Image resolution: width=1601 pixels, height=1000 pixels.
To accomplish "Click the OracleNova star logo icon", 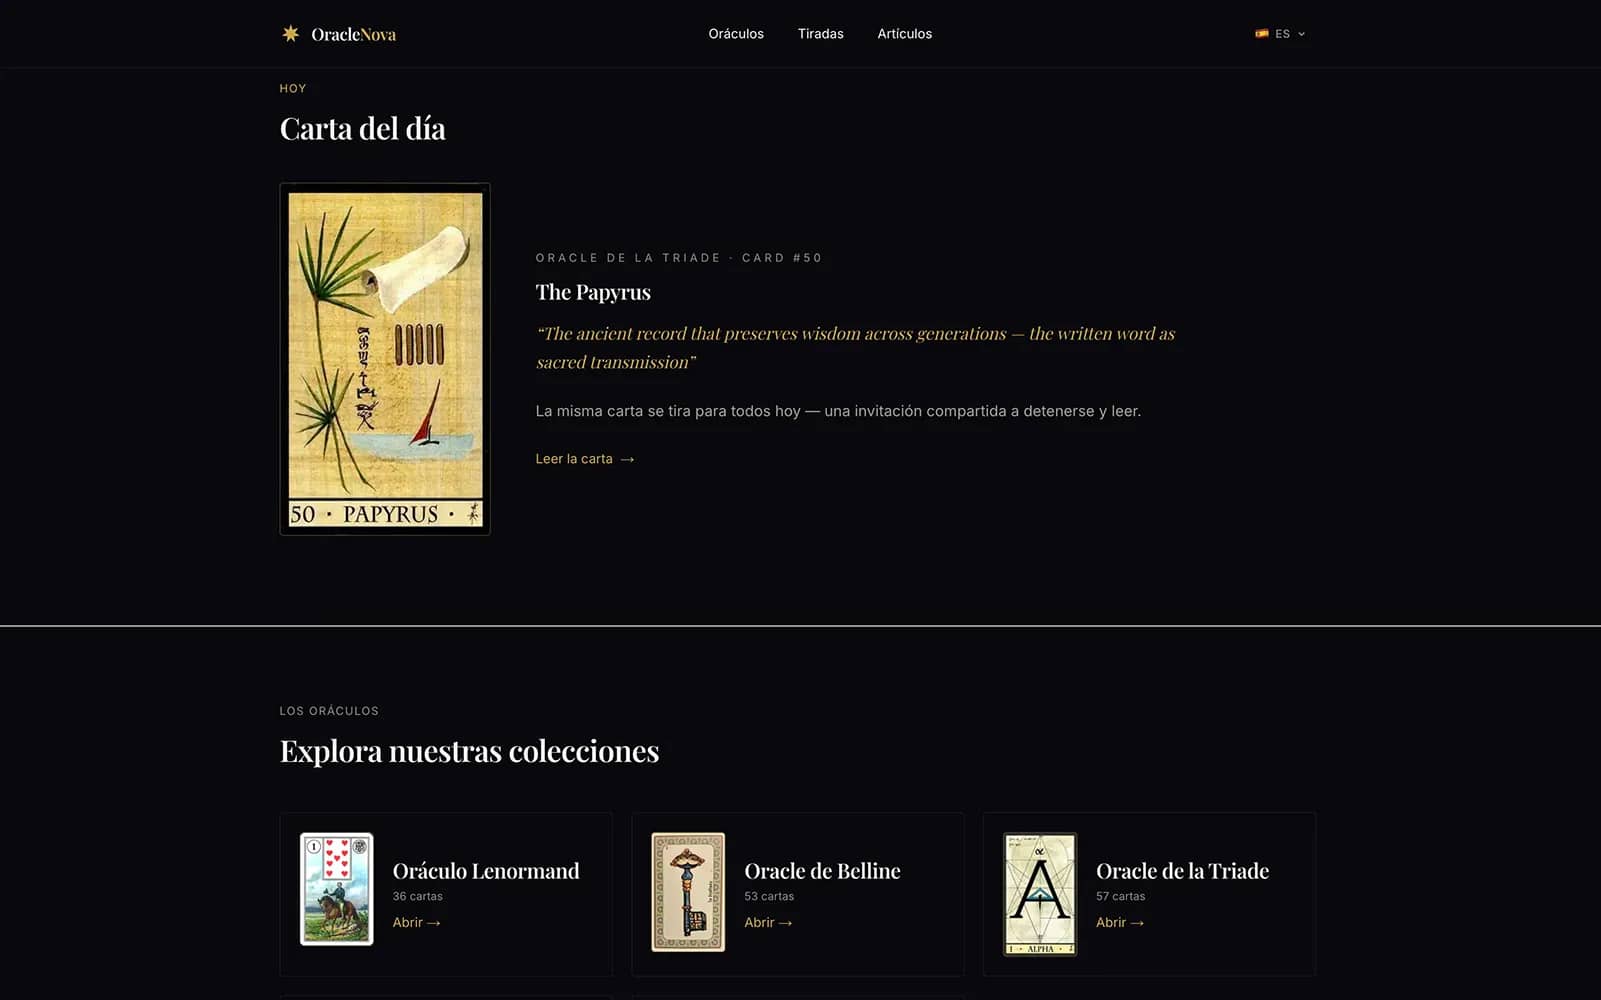I will click(x=290, y=34).
